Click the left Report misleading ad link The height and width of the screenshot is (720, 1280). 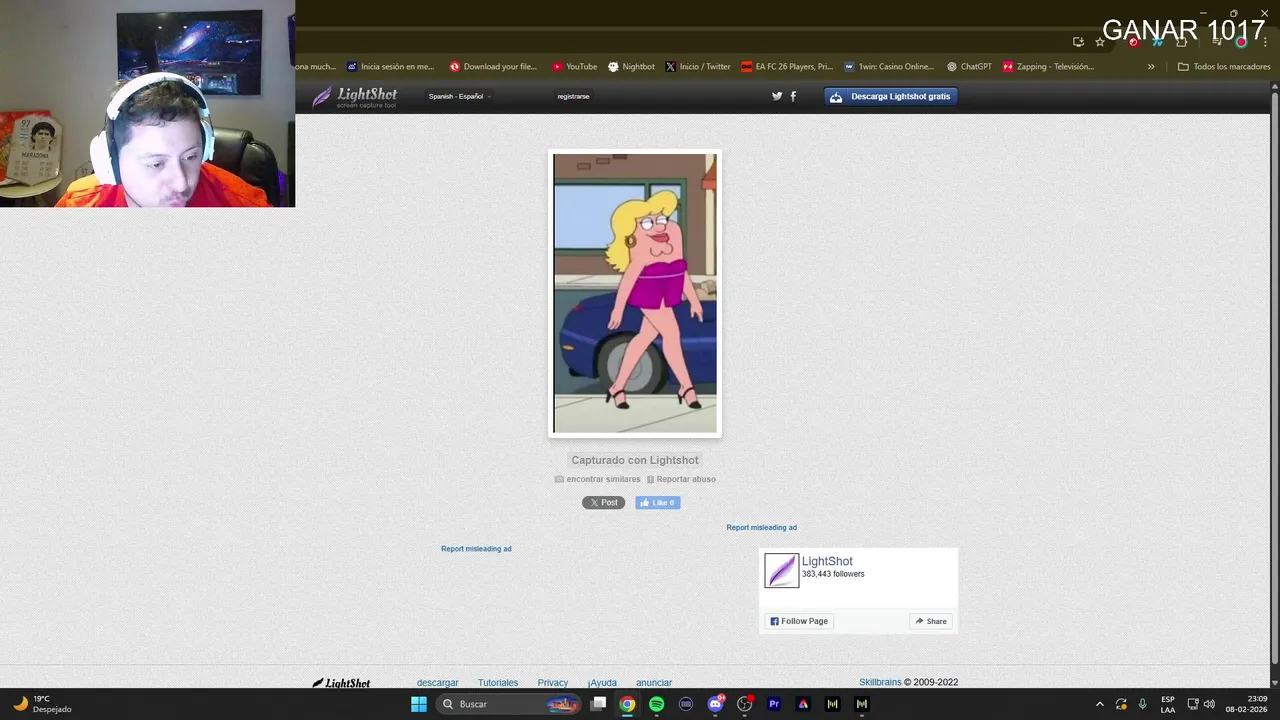tap(476, 549)
